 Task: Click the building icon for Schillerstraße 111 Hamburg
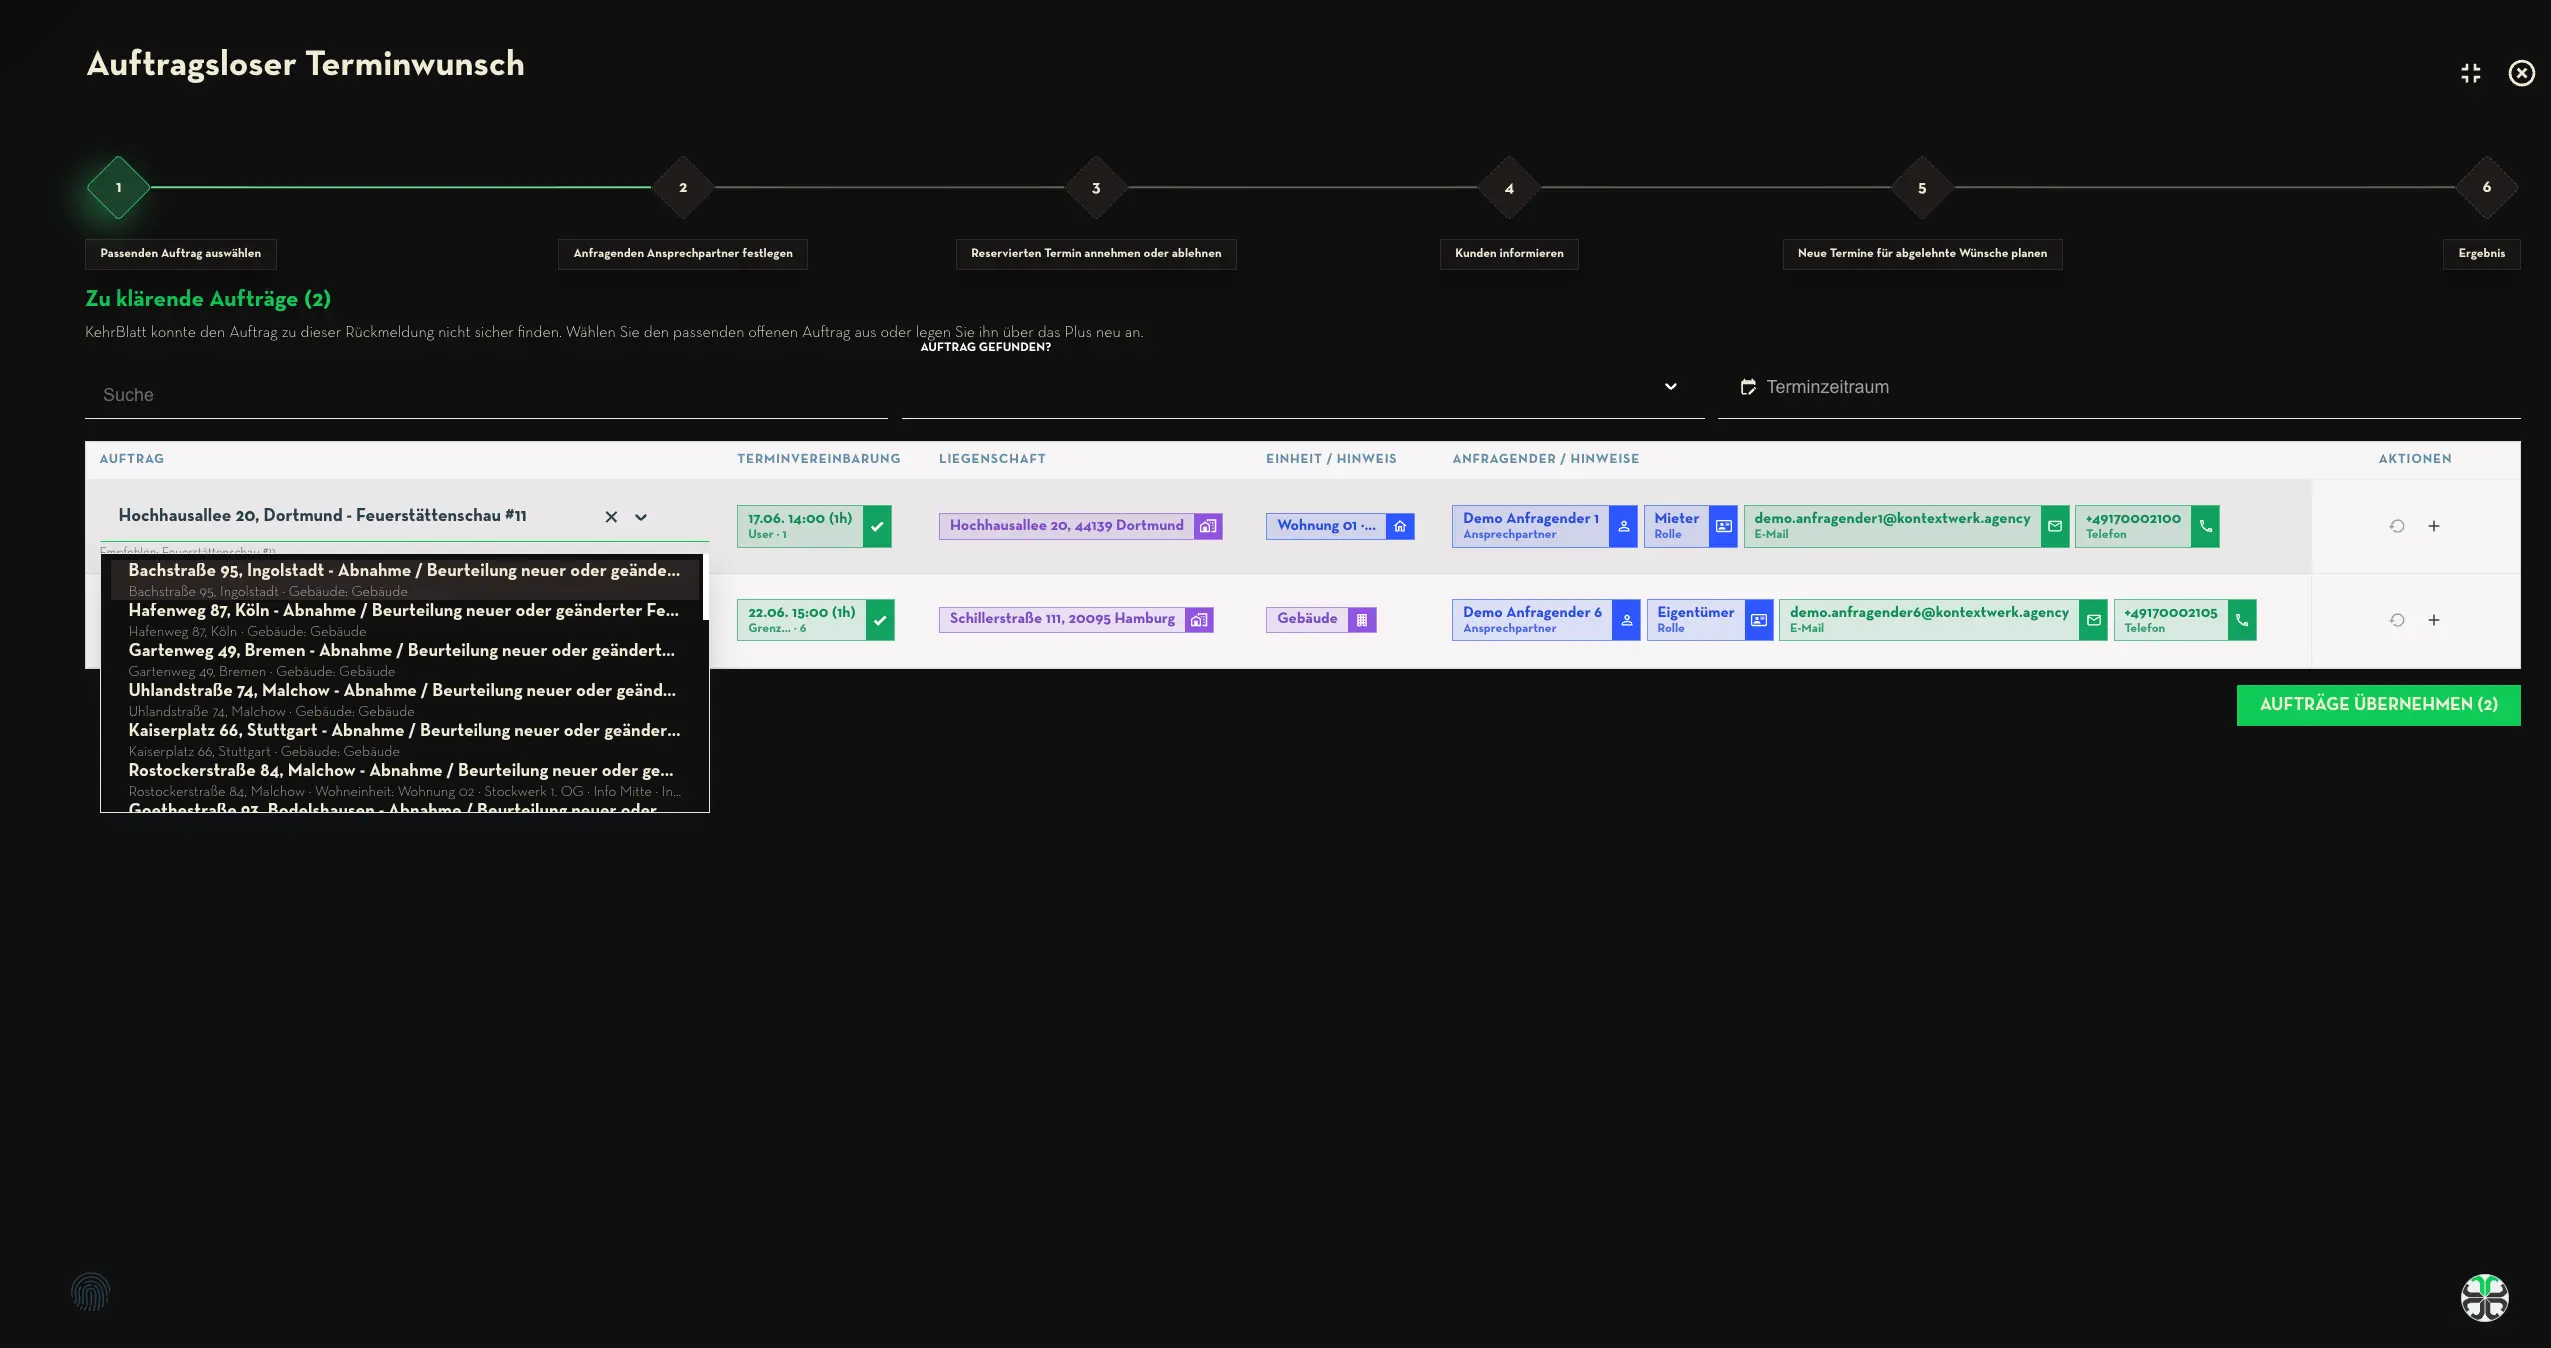pos(1199,620)
